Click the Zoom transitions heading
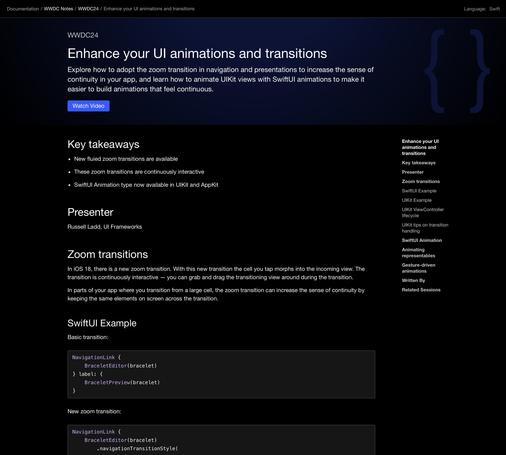Screen dimensions: 506x455 (x=108, y=254)
